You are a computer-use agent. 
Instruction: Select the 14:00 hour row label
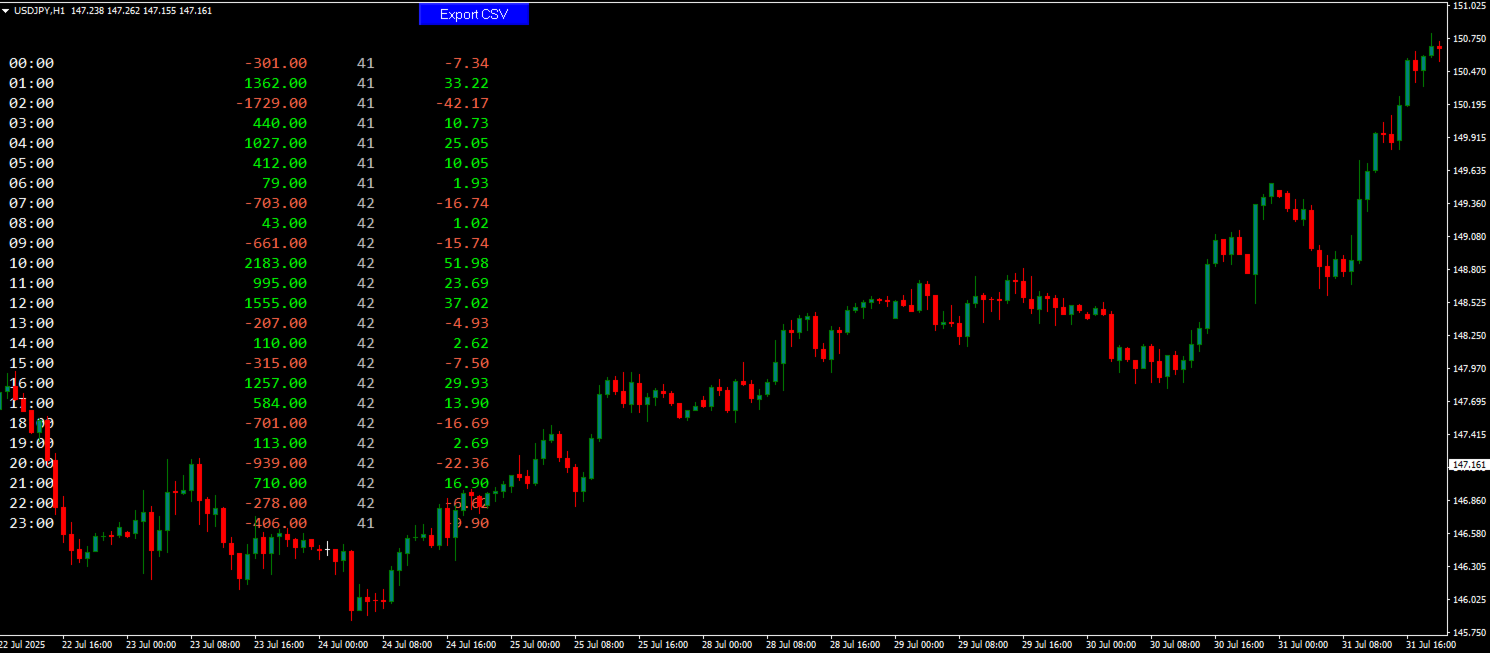point(31,343)
